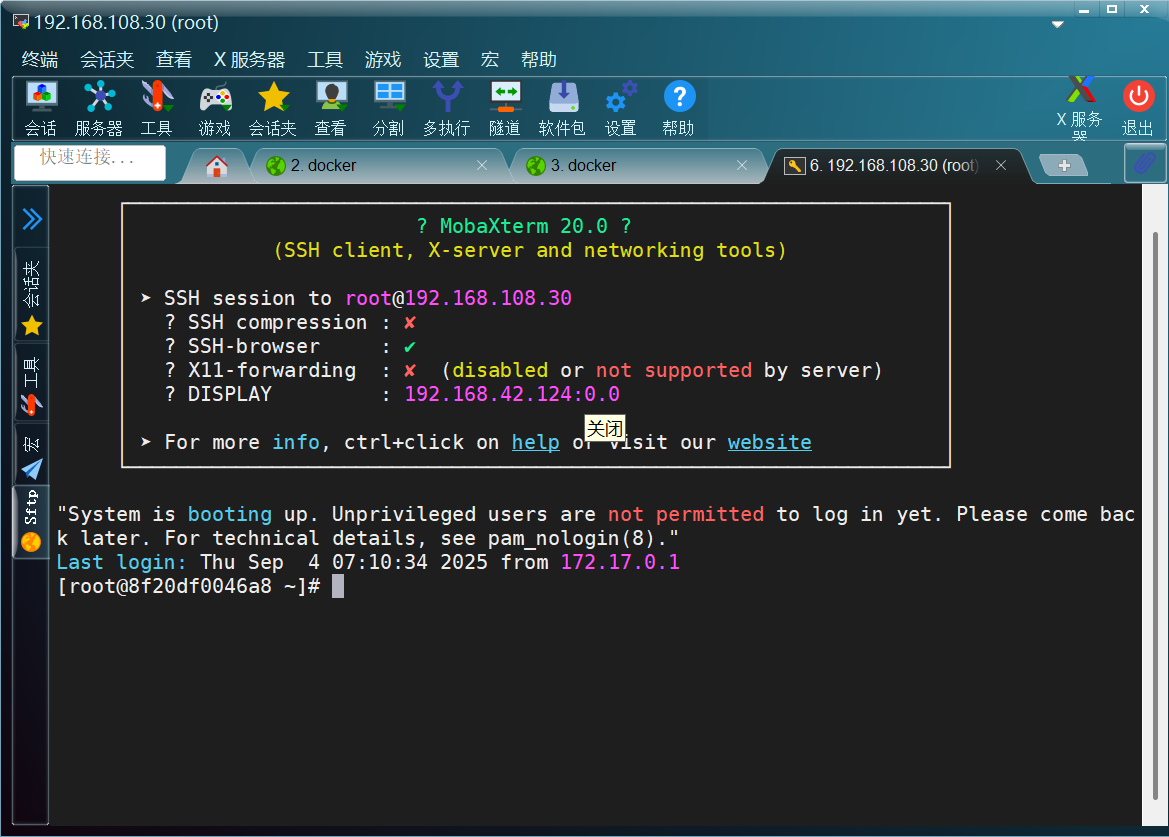Click the [root@8f20df0046a8 ~]# prompt
The height and width of the screenshot is (837, 1169).
pos(189,587)
